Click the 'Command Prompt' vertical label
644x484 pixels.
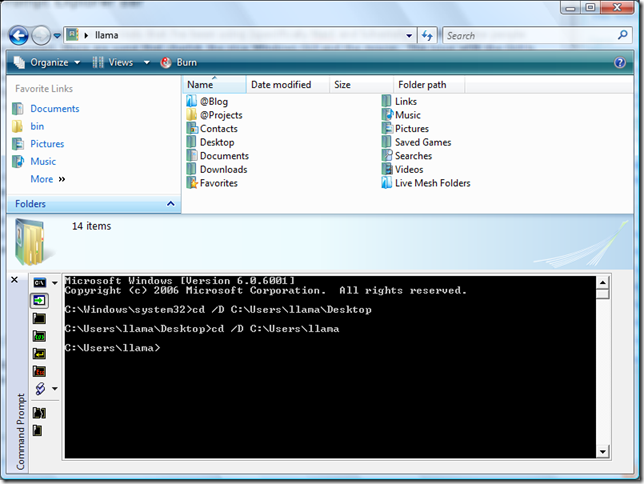click(x=21, y=431)
